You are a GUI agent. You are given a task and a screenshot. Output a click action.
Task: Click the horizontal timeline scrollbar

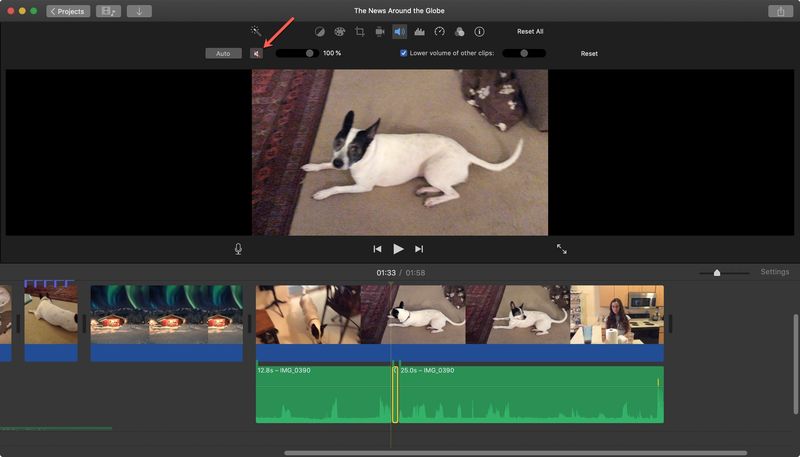[x=515, y=453]
